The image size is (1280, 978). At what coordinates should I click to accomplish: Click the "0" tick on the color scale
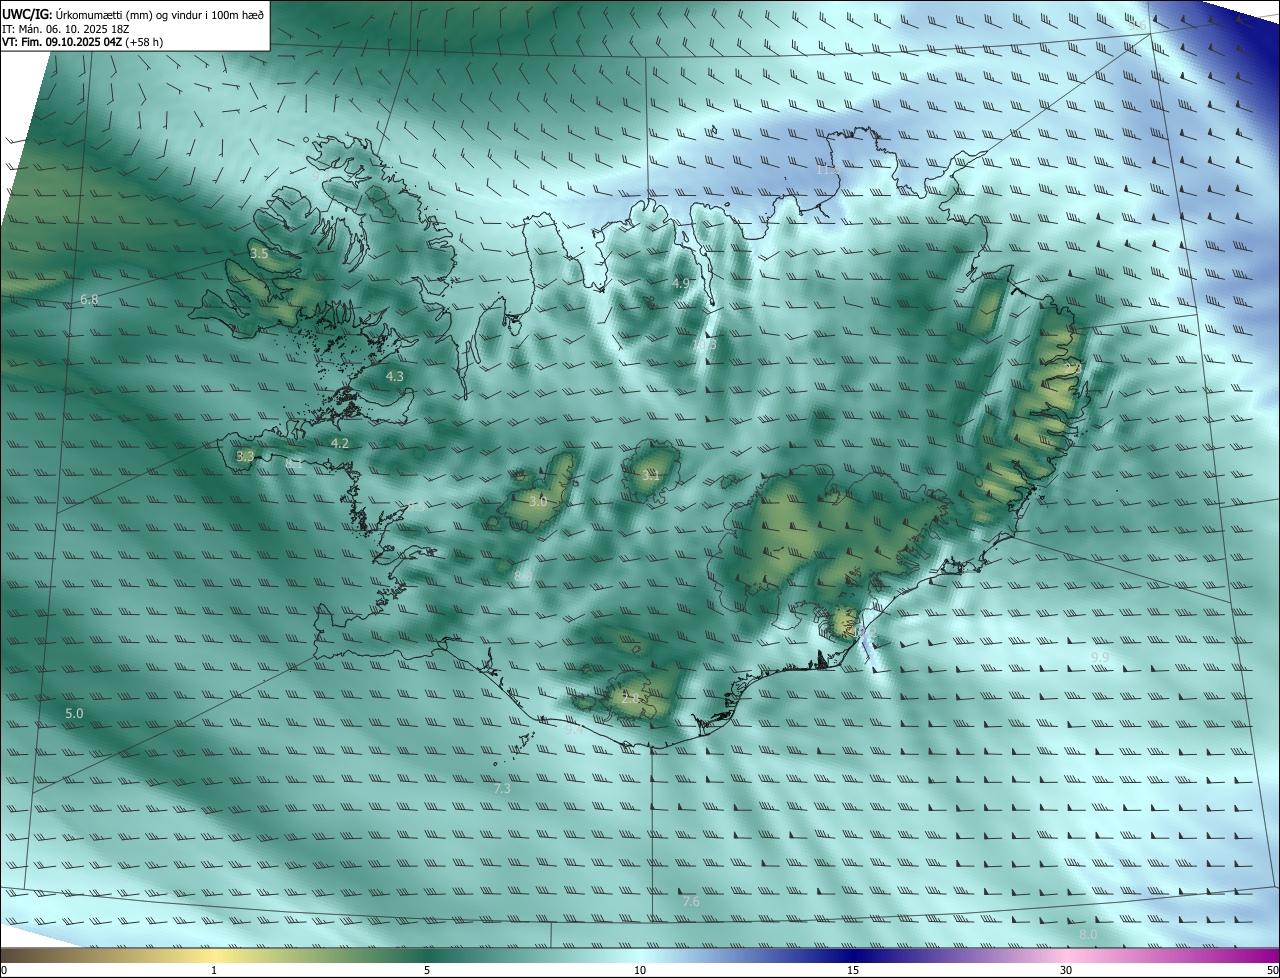(x=4, y=970)
